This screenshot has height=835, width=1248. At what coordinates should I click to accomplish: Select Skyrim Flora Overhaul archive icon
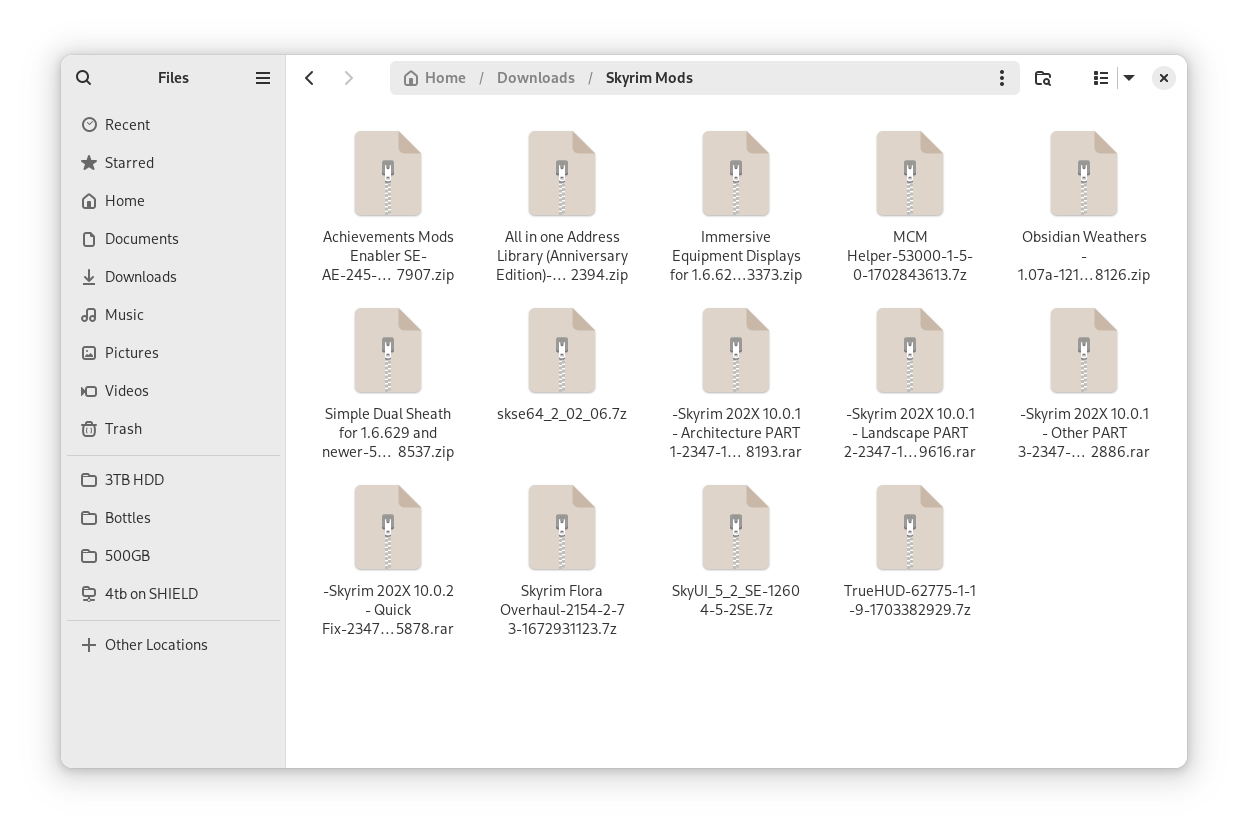(x=562, y=528)
